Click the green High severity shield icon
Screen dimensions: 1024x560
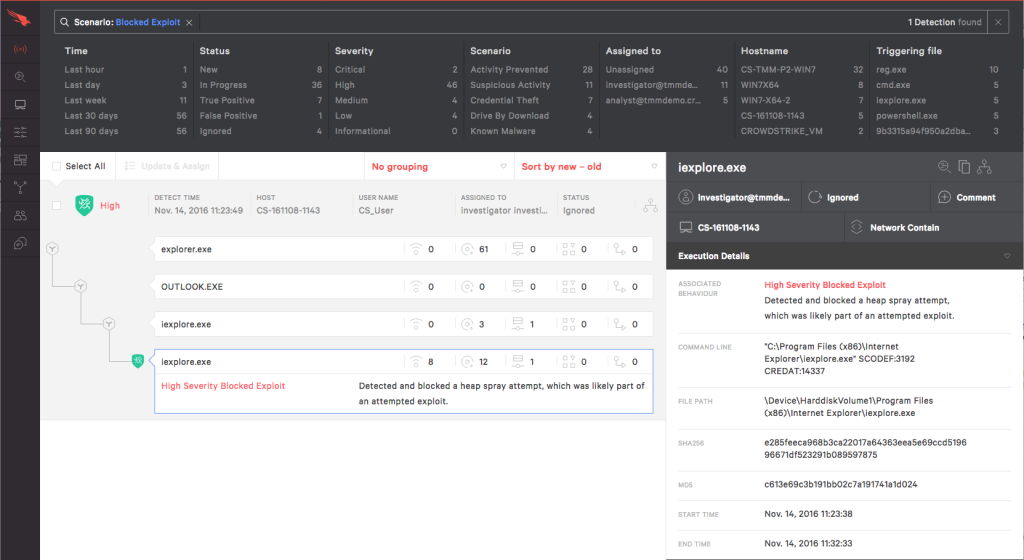pyautogui.click(x=84, y=205)
